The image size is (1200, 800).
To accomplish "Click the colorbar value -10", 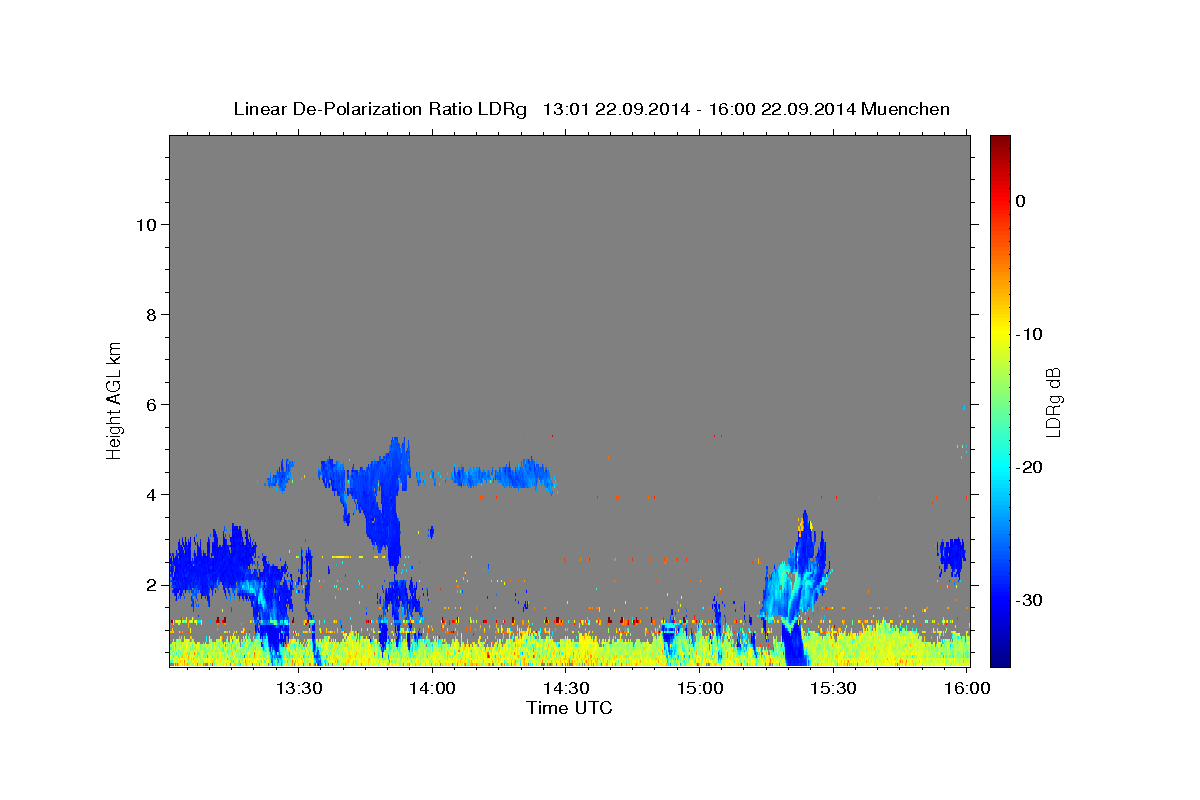I will 1030,334.
